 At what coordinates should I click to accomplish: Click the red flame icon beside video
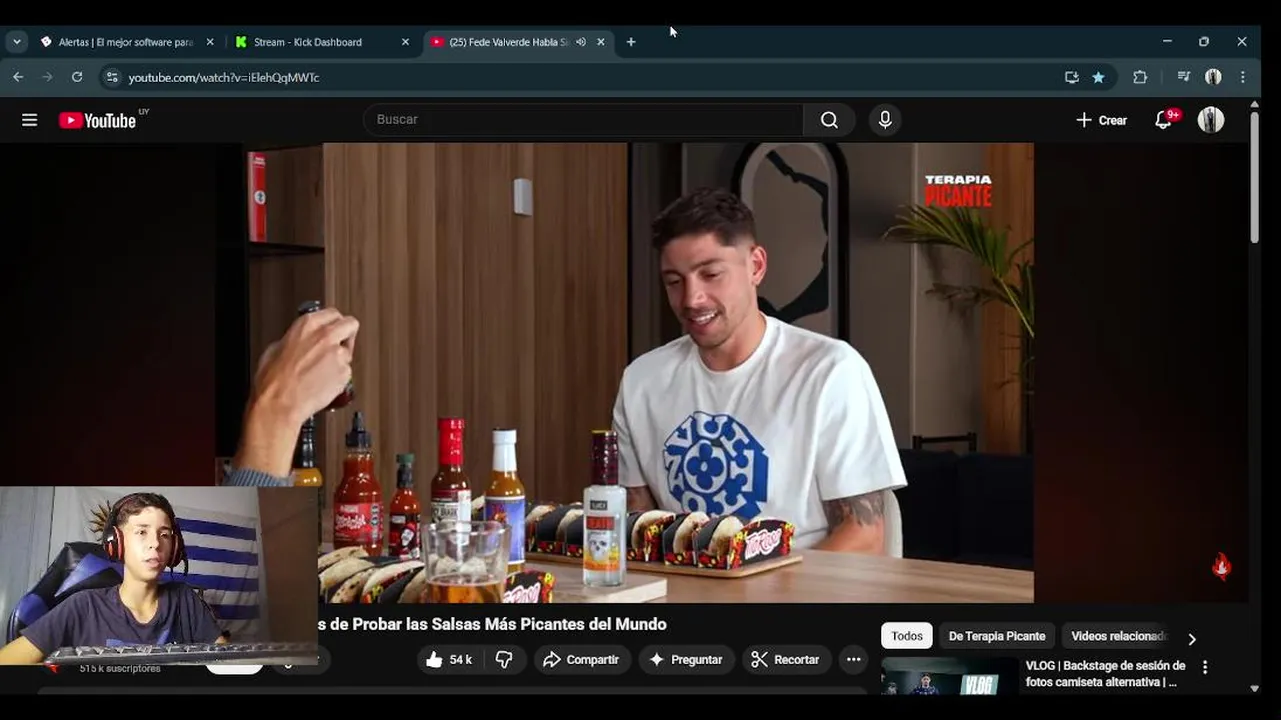click(x=1221, y=567)
